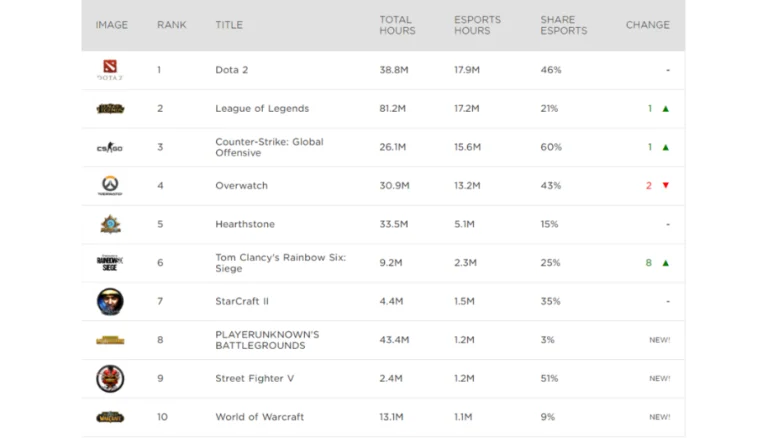Click the green up arrow for Rainbow Six
The width and height of the screenshot is (768, 438).
666,263
